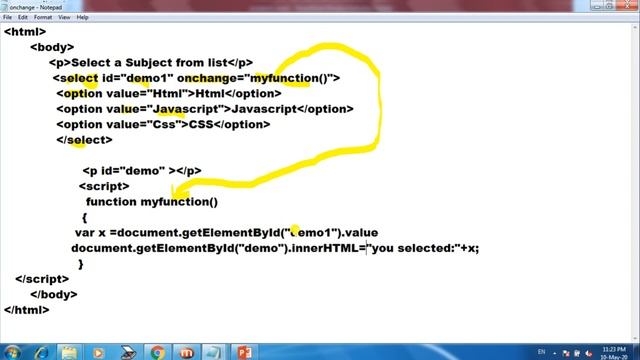Open the Format menu
This screenshot has width=640, height=360.
pyautogui.click(x=43, y=17)
